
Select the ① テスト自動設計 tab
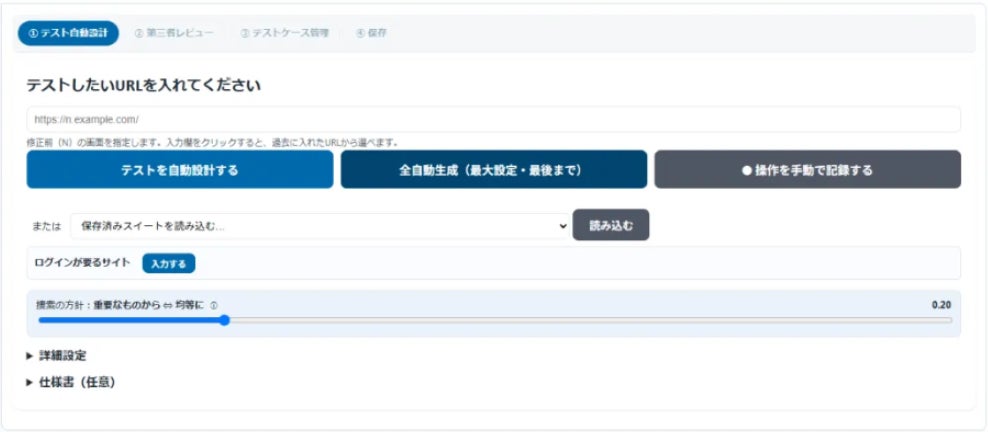click(68, 33)
